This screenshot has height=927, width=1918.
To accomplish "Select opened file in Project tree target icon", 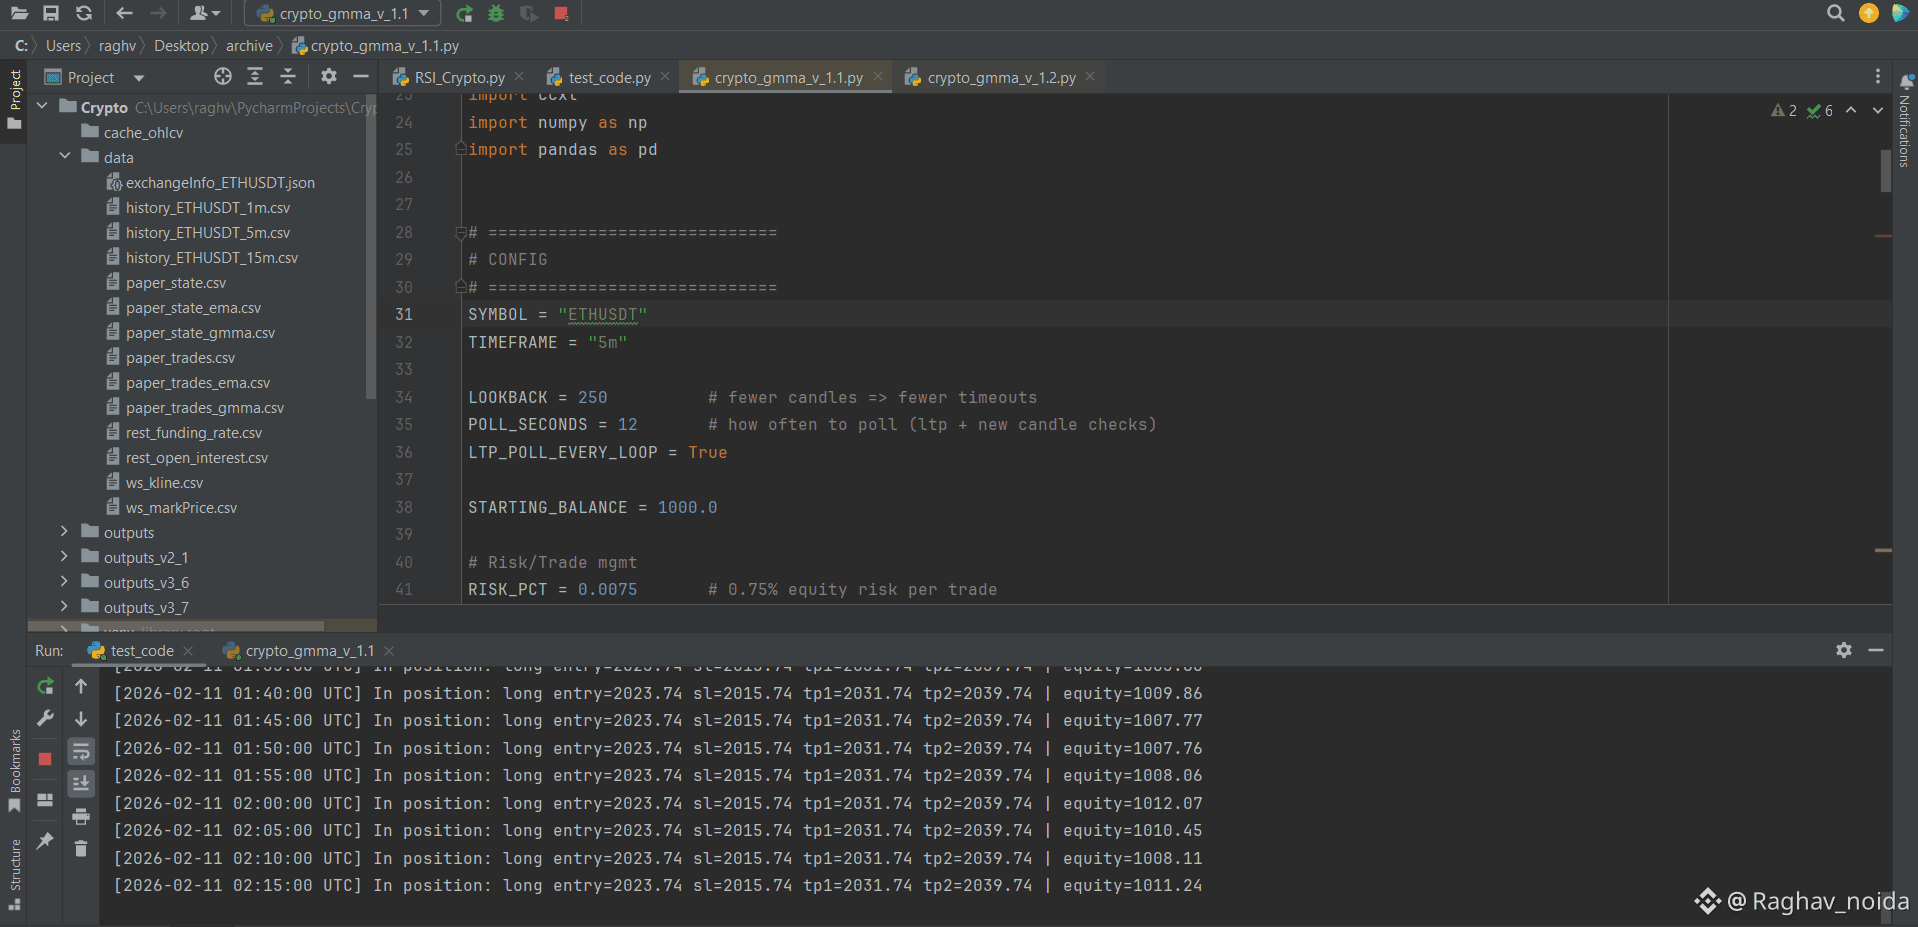I will point(223,76).
